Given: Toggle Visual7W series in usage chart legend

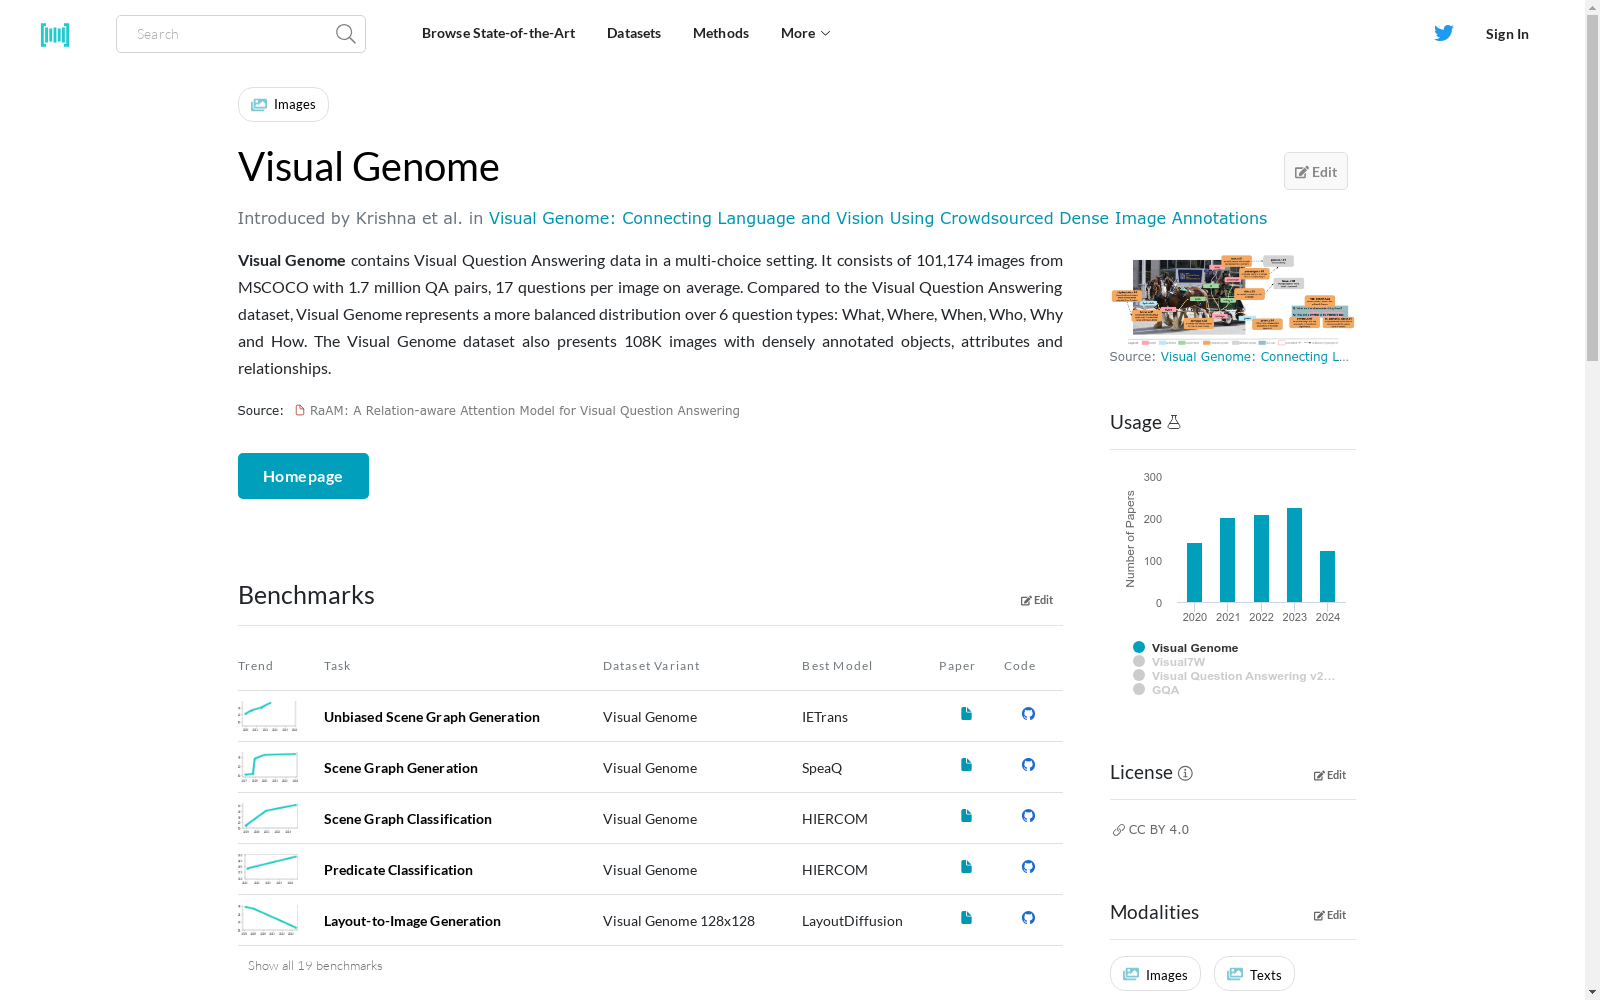Looking at the screenshot, I should [x=1169, y=662].
